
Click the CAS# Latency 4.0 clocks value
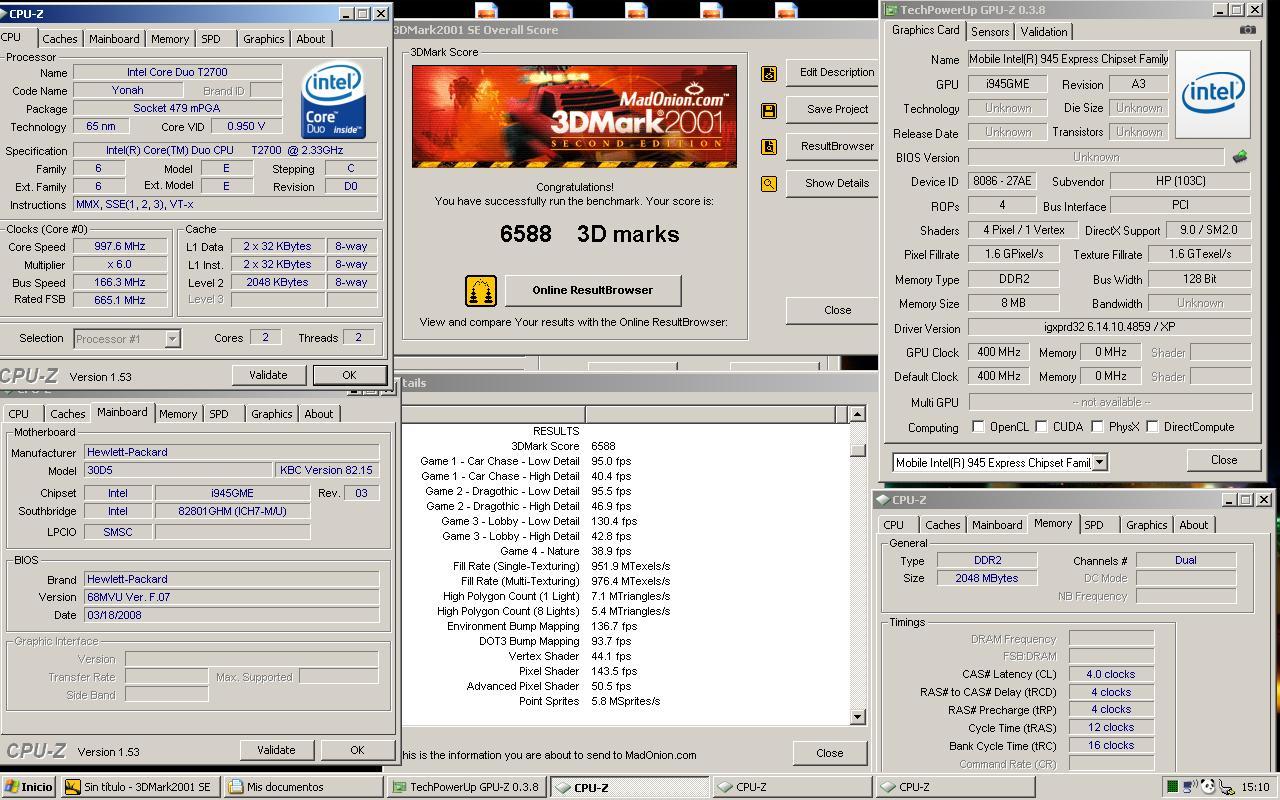tap(1111, 674)
